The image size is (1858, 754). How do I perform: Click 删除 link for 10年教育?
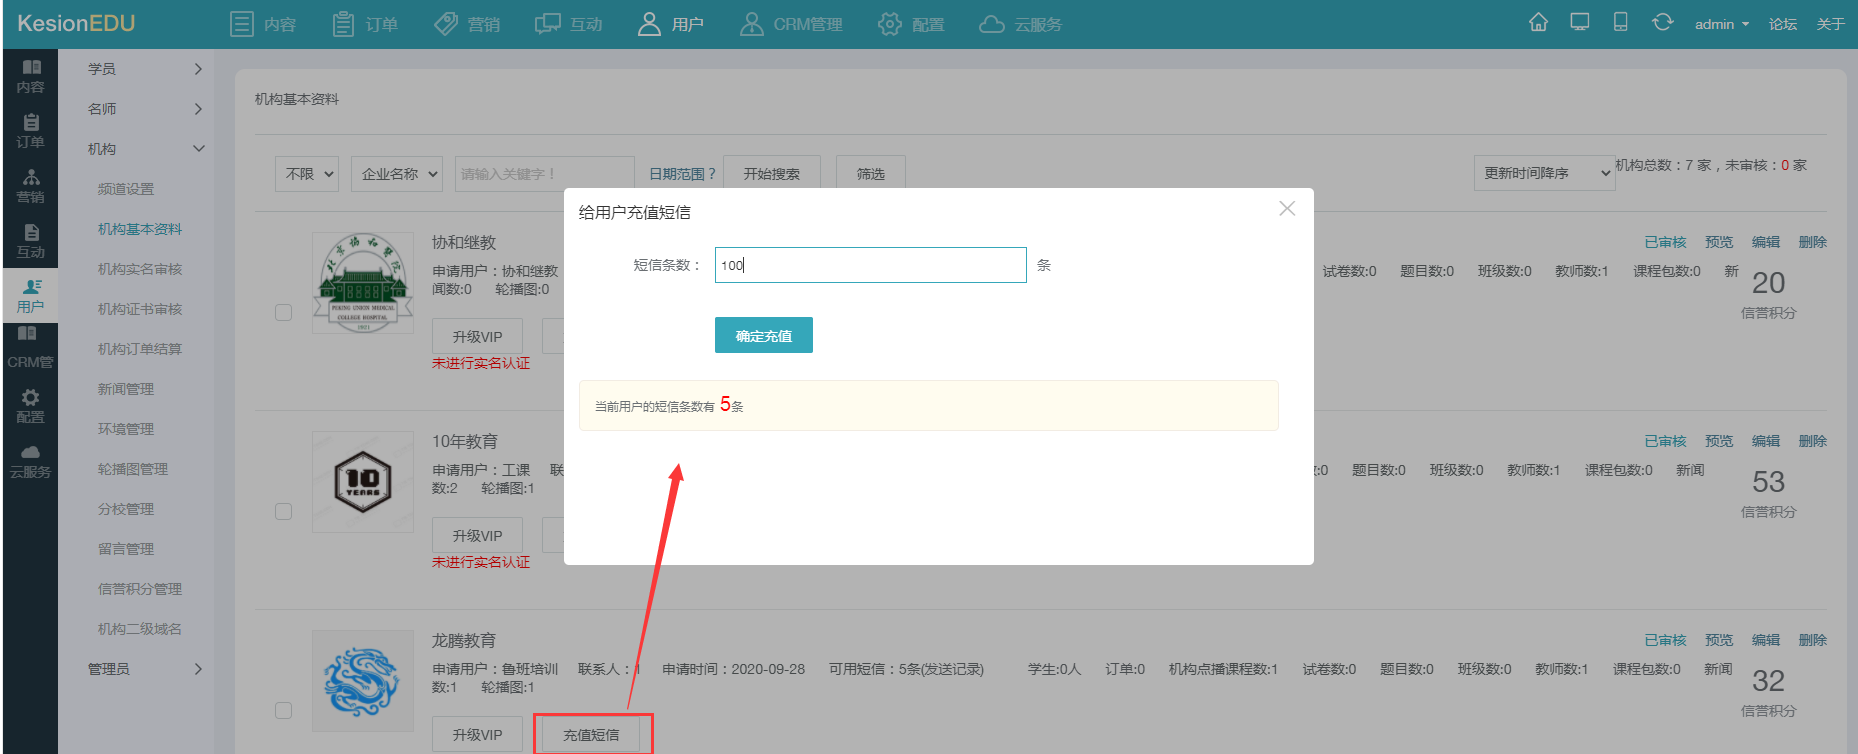click(x=1812, y=441)
